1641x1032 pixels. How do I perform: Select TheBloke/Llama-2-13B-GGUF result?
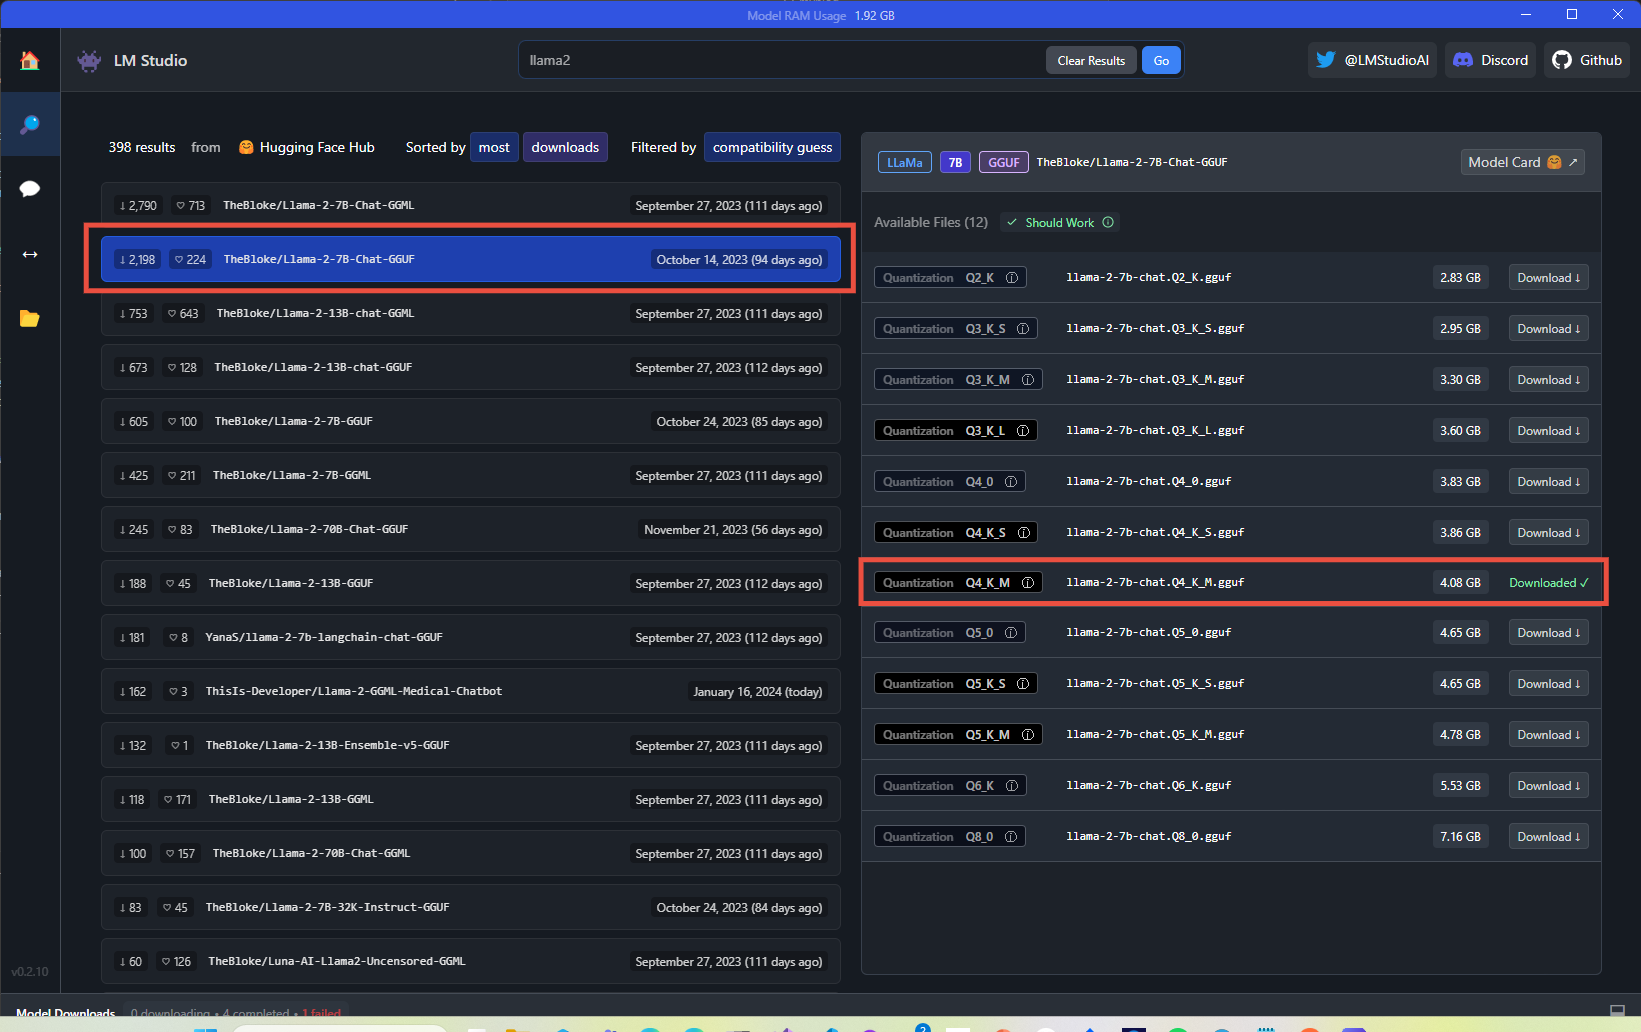click(471, 583)
